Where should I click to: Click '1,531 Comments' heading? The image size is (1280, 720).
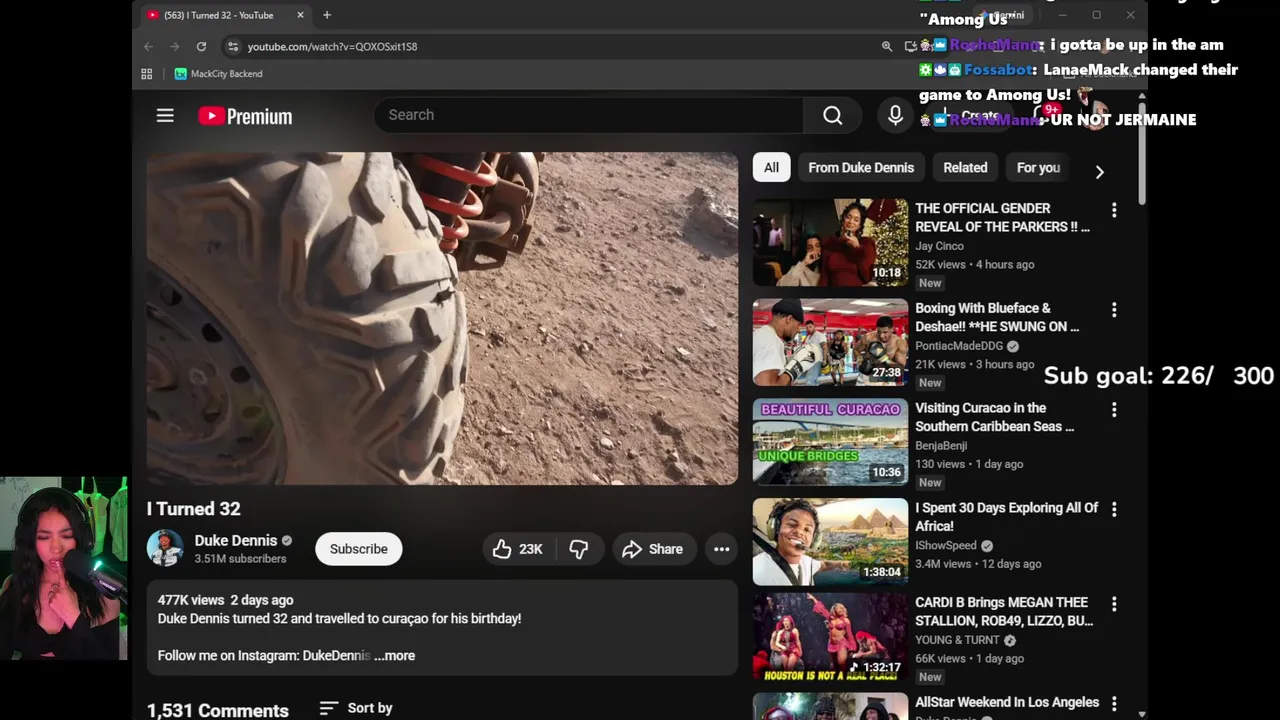click(x=218, y=710)
